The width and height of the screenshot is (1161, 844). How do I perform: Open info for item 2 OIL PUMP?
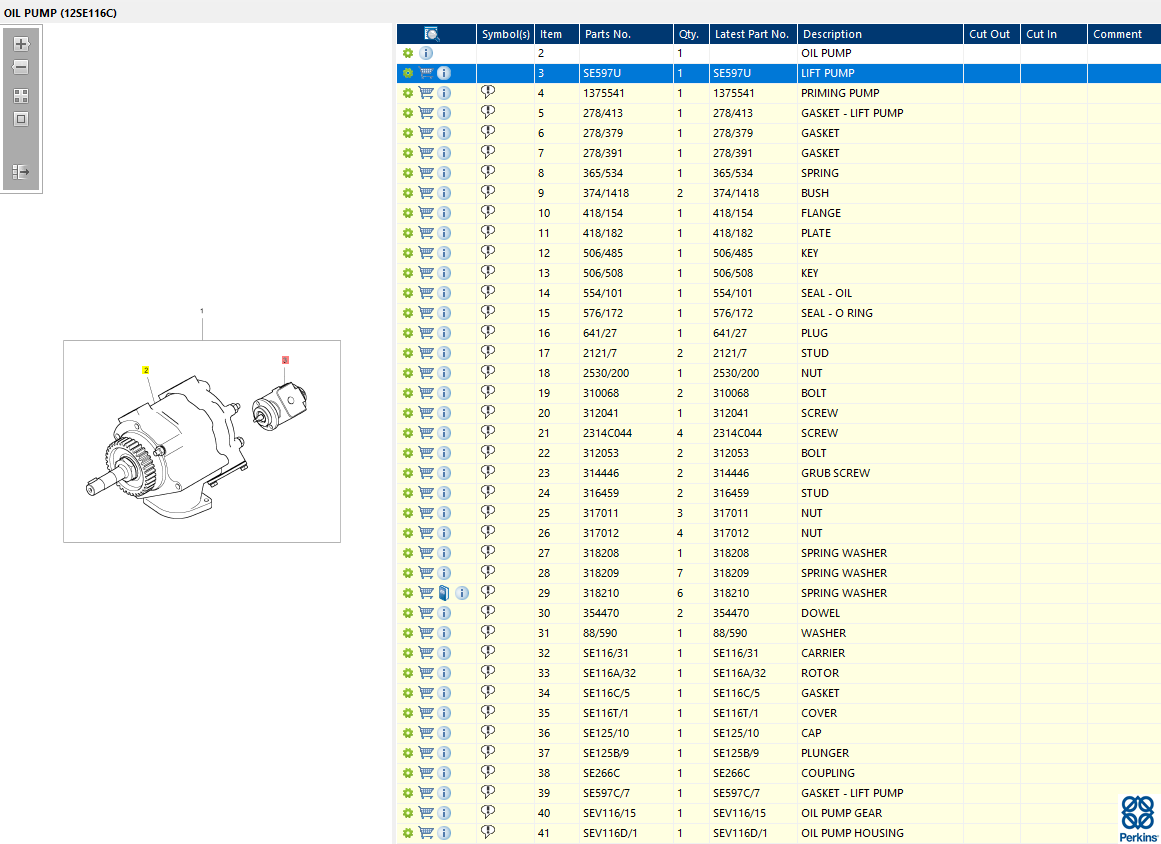click(x=426, y=53)
